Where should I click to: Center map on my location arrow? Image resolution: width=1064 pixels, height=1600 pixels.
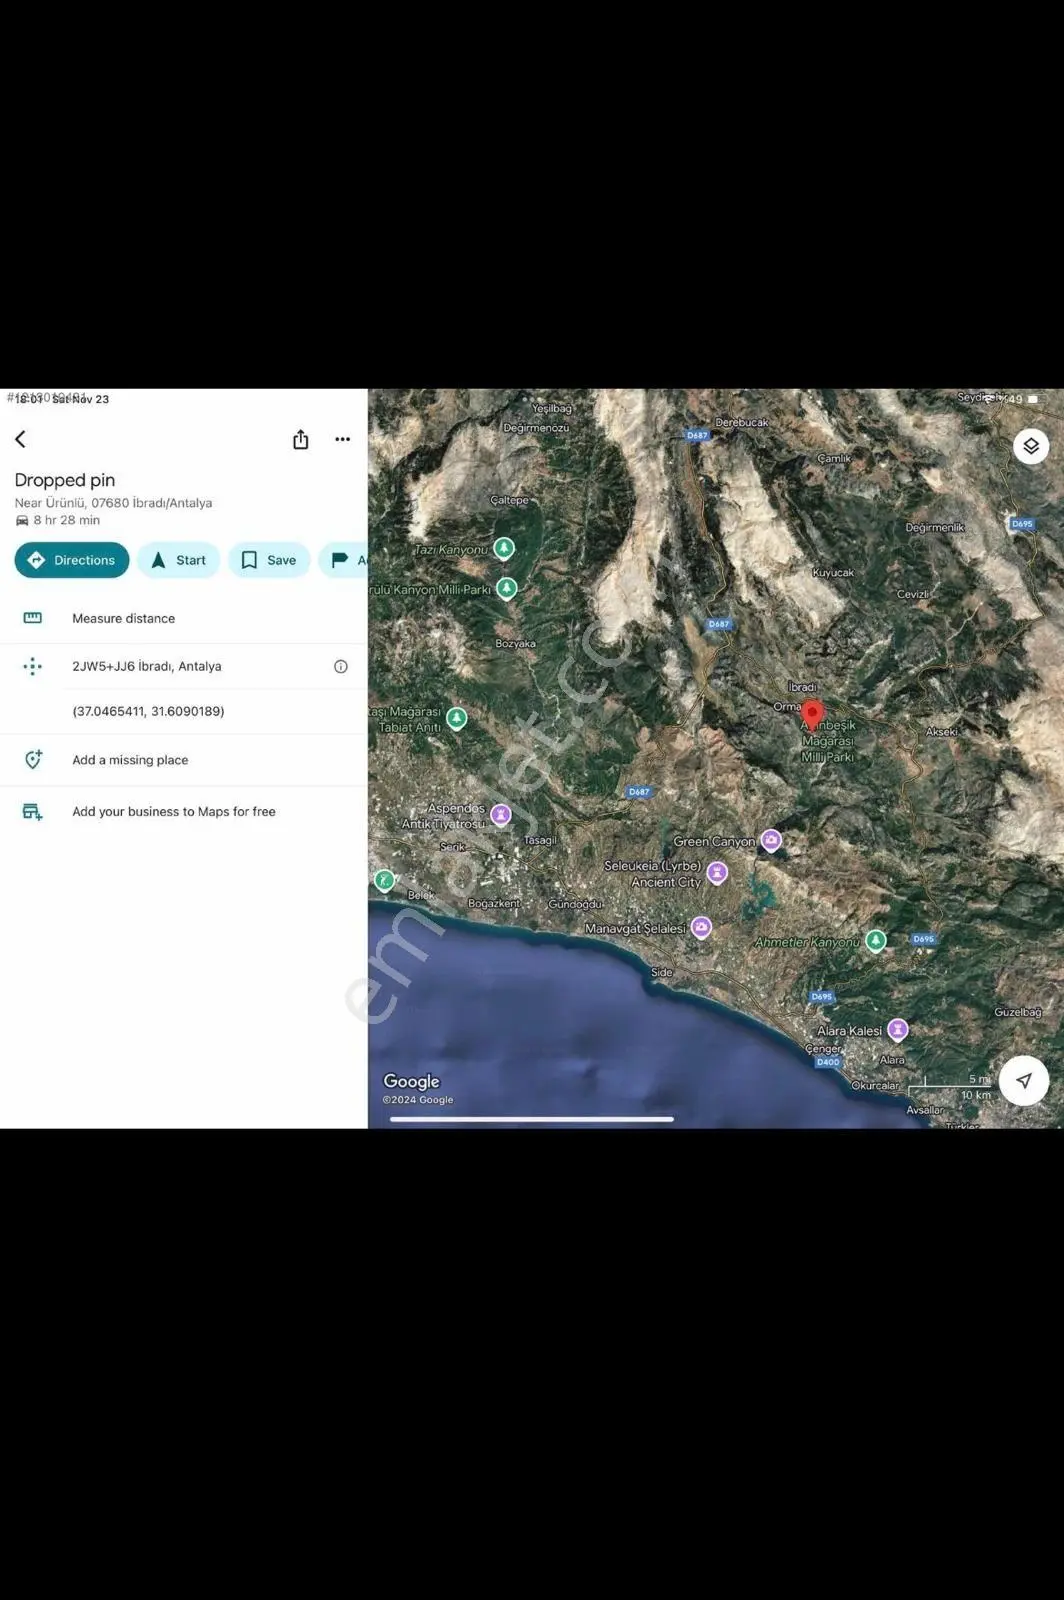coord(1023,1080)
